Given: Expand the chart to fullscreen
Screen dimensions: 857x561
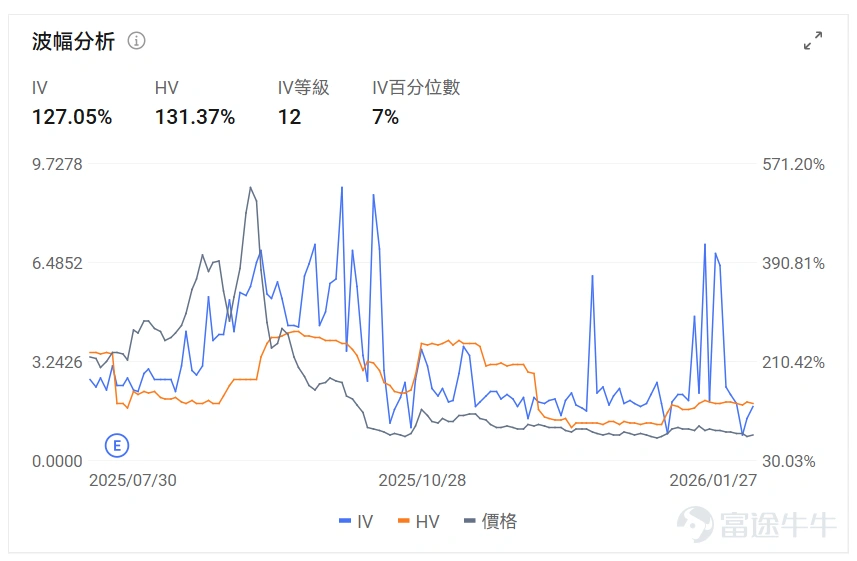Looking at the screenshot, I should coord(813,41).
